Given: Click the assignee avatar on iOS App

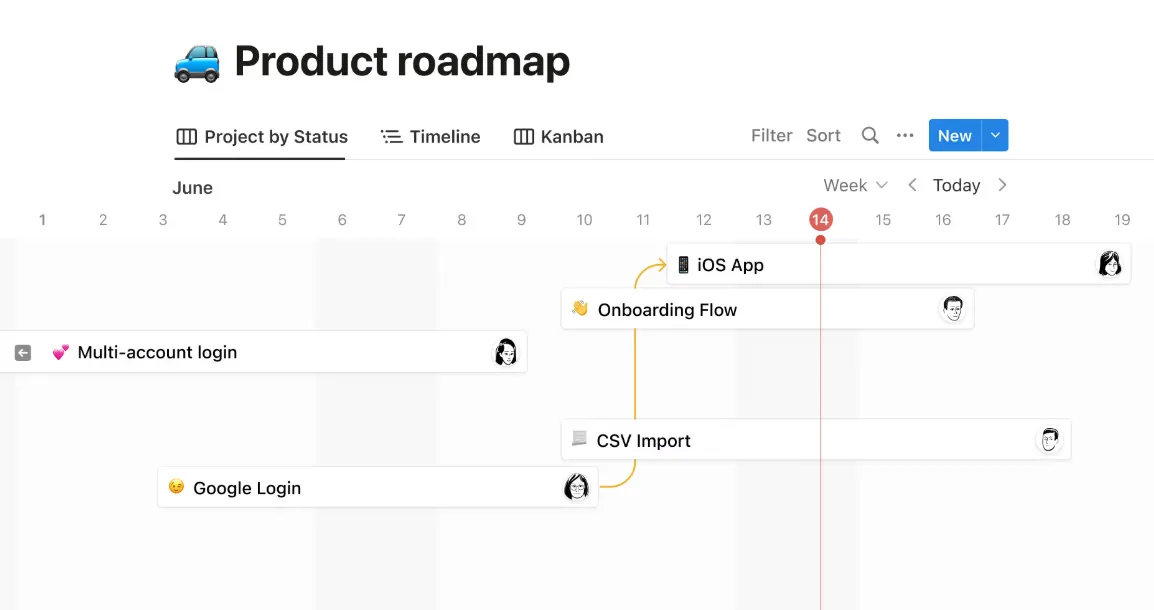Looking at the screenshot, I should [x=1109, y=264].
